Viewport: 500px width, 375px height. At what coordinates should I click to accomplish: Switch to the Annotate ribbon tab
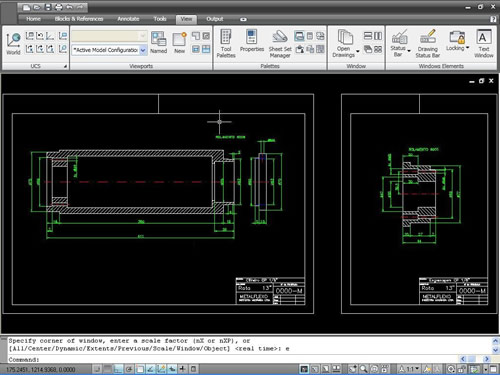(128, 19)
